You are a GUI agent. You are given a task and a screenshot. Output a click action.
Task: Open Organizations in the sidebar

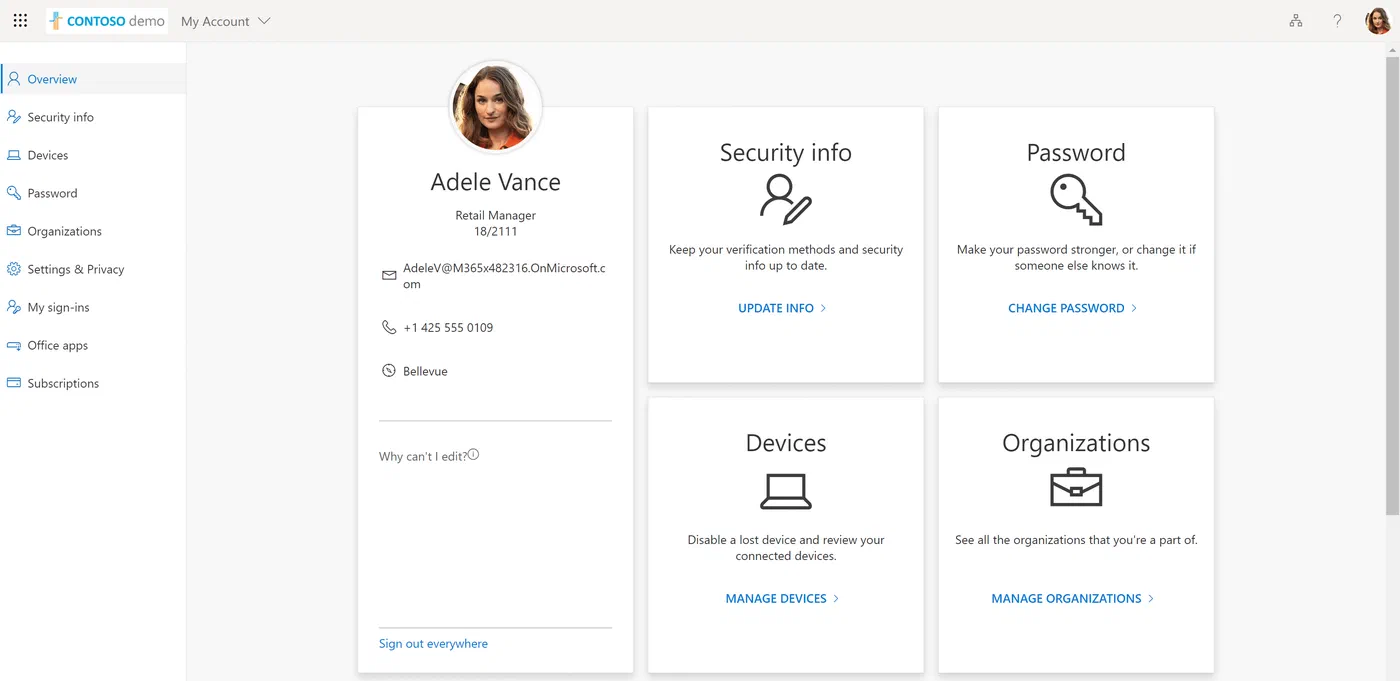(x=93, y=231)
